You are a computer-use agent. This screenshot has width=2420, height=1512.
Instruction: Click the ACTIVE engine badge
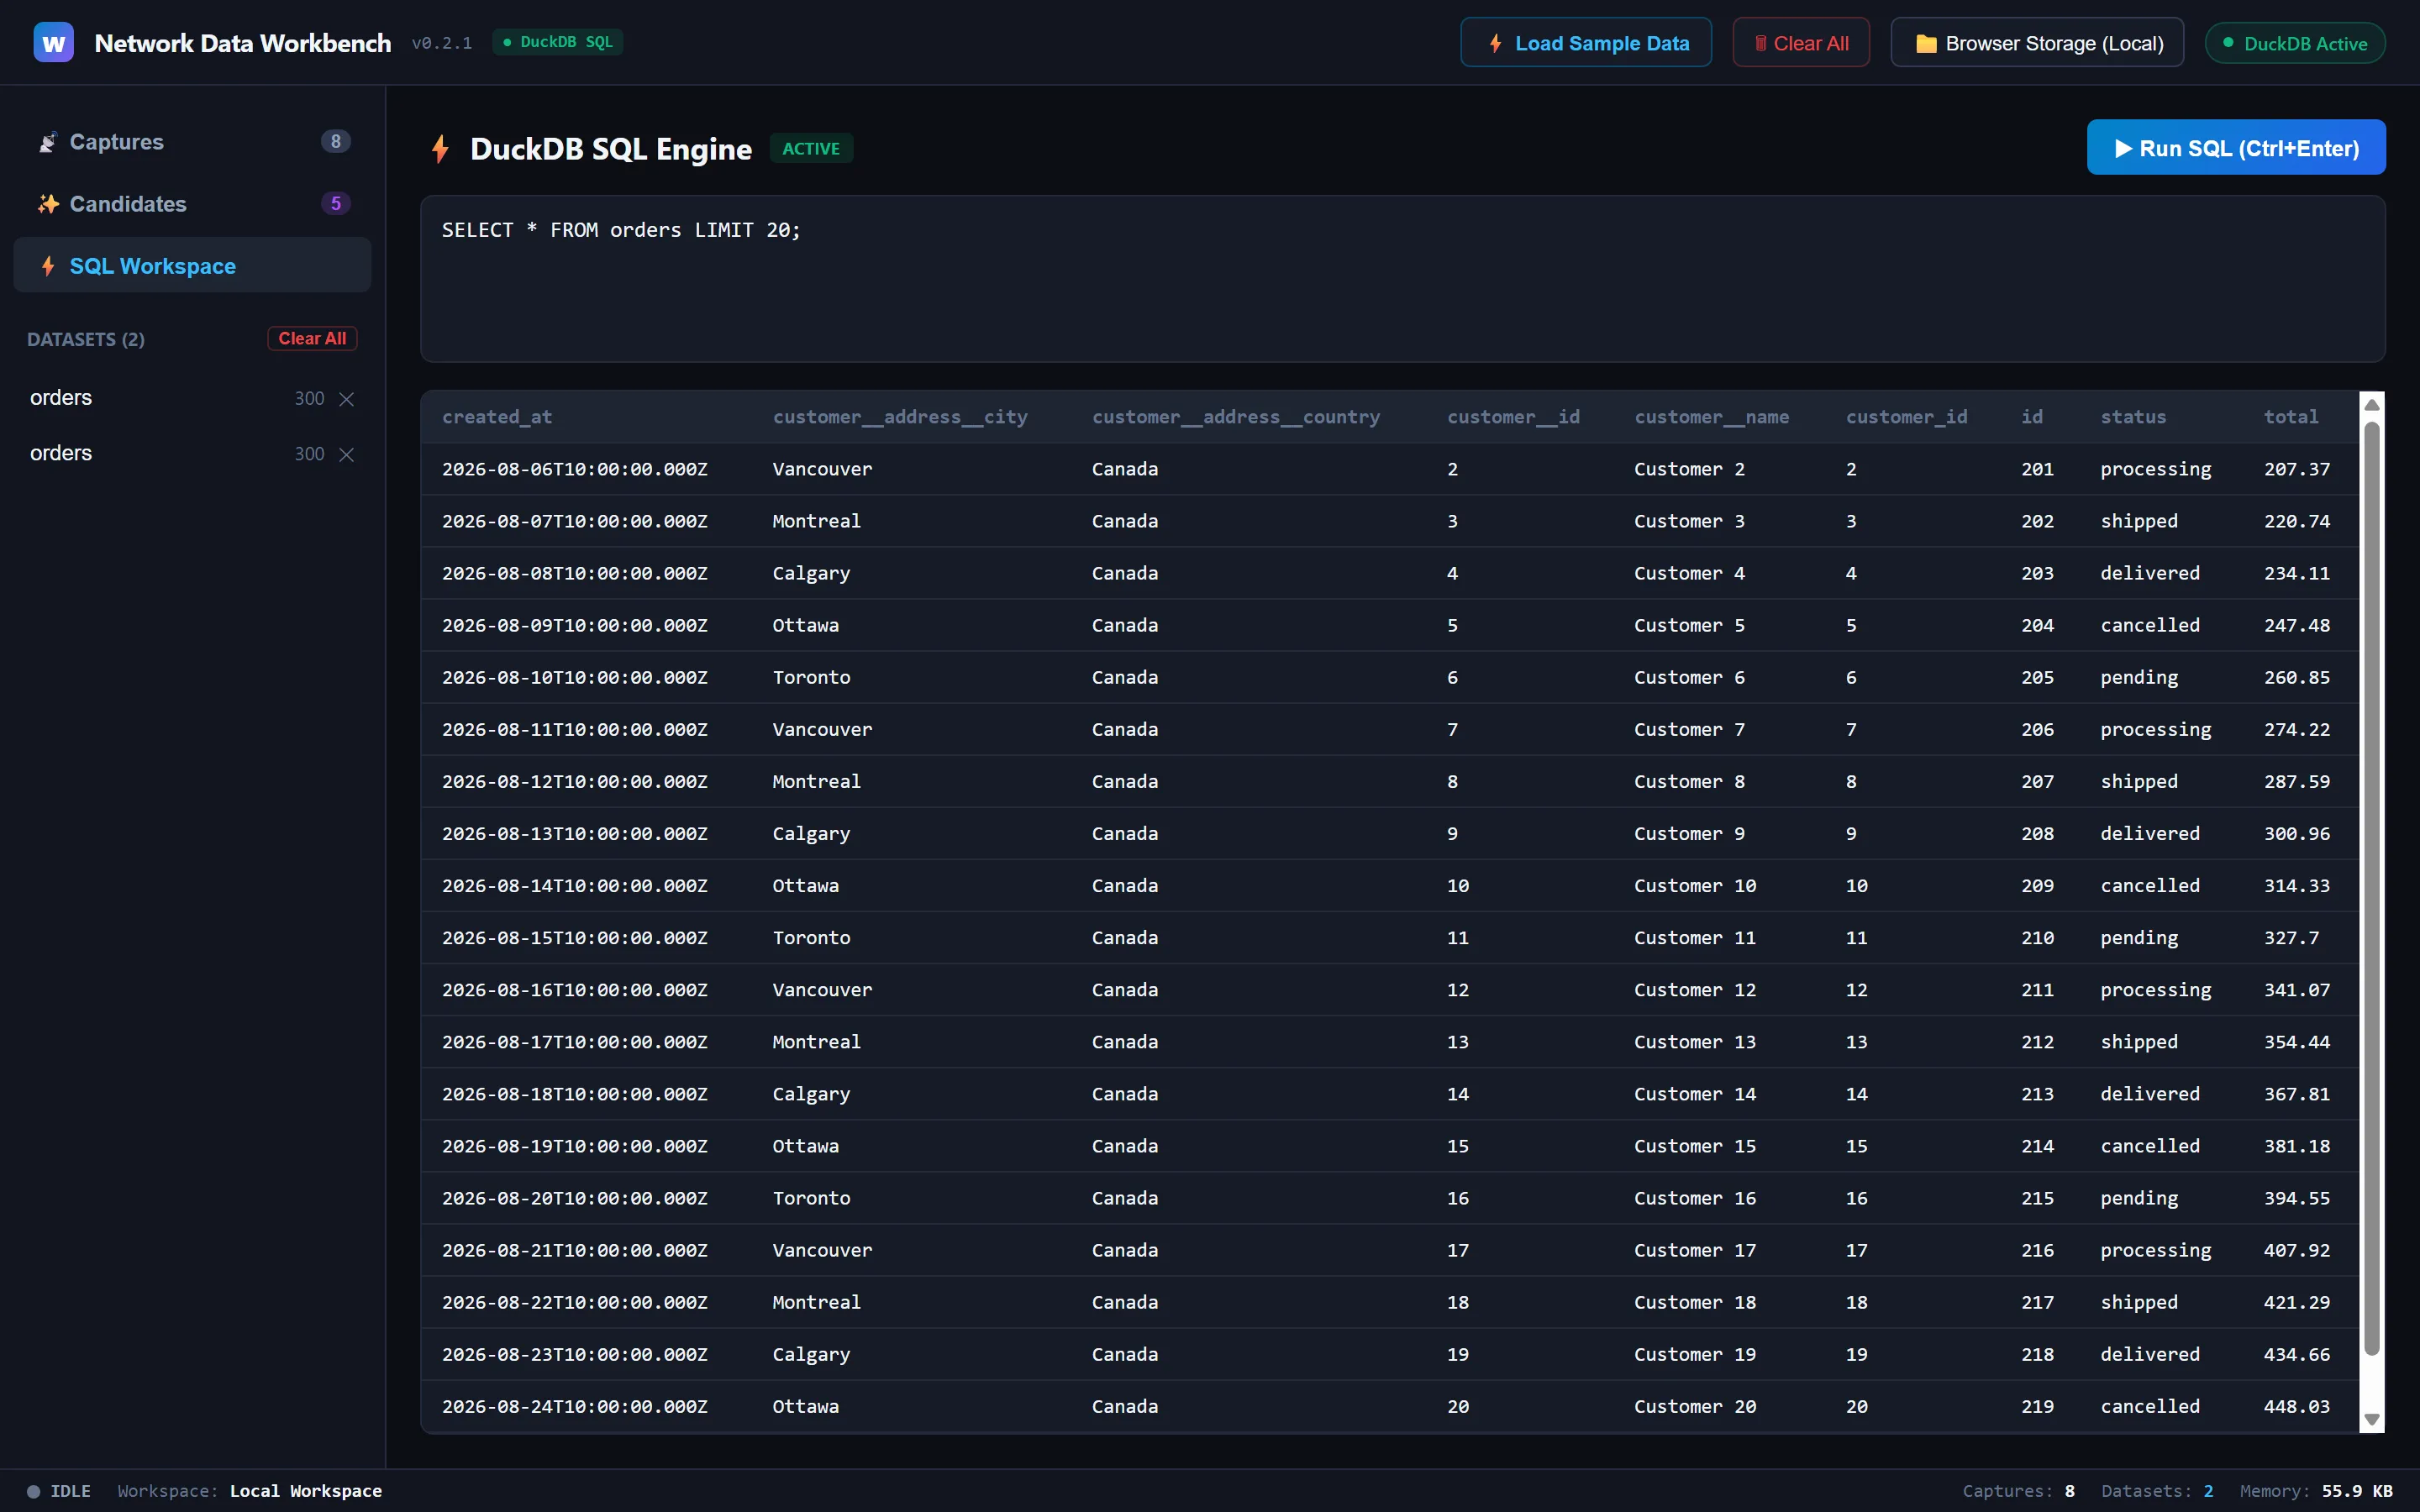(811, 148)
